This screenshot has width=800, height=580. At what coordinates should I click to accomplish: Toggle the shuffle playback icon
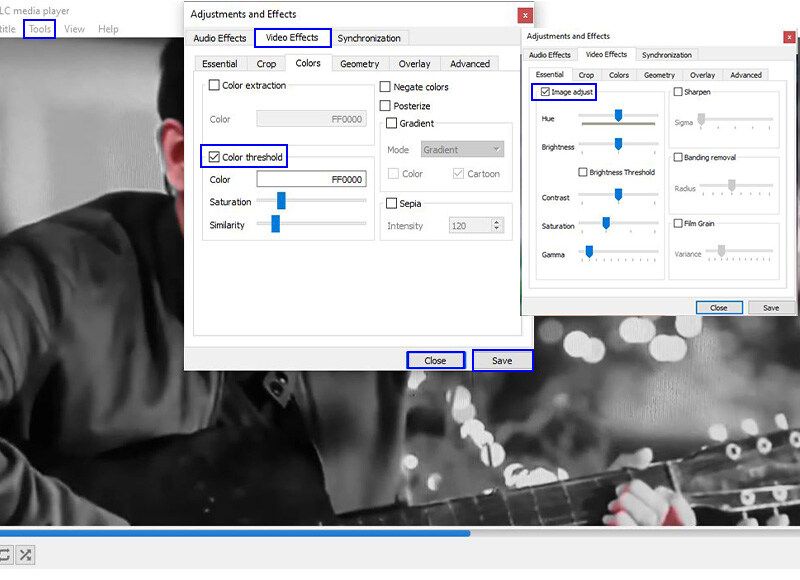[26, 554]
